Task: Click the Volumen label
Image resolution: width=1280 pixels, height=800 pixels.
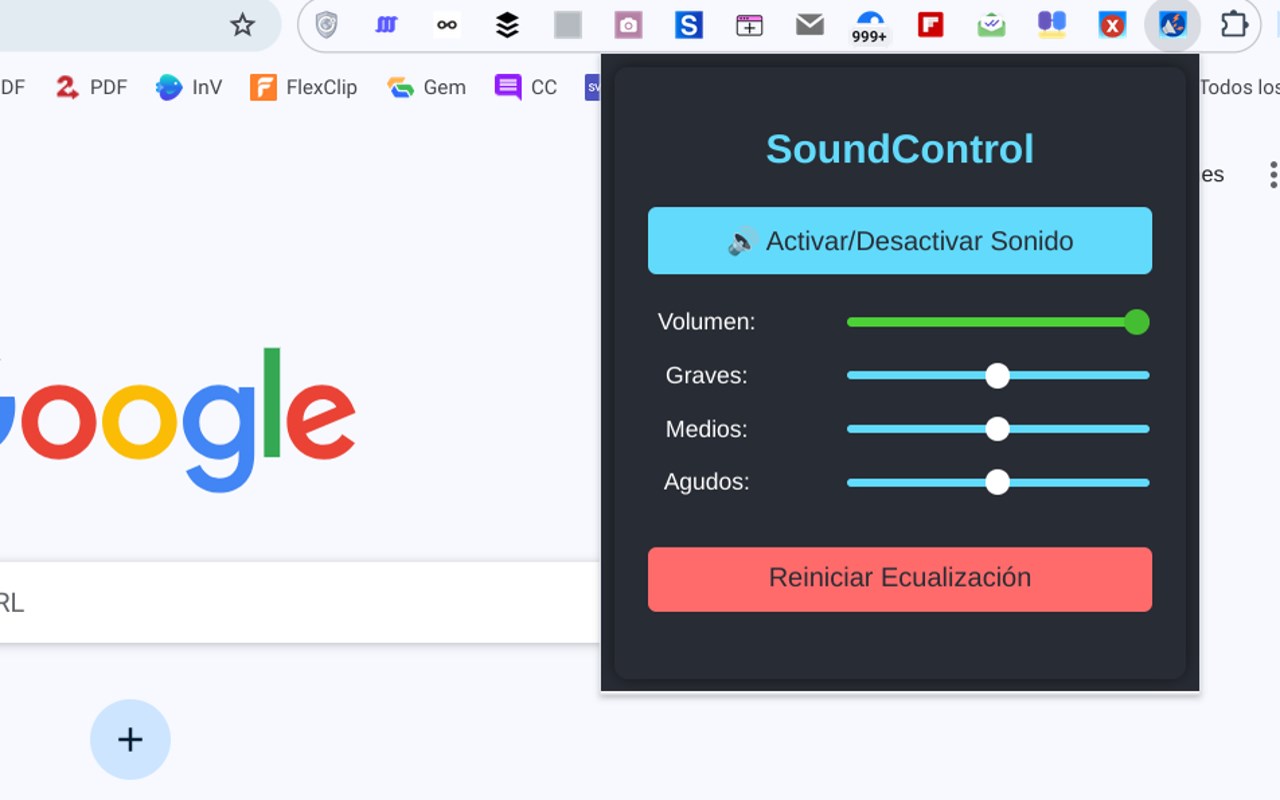Action: point(707,322)
